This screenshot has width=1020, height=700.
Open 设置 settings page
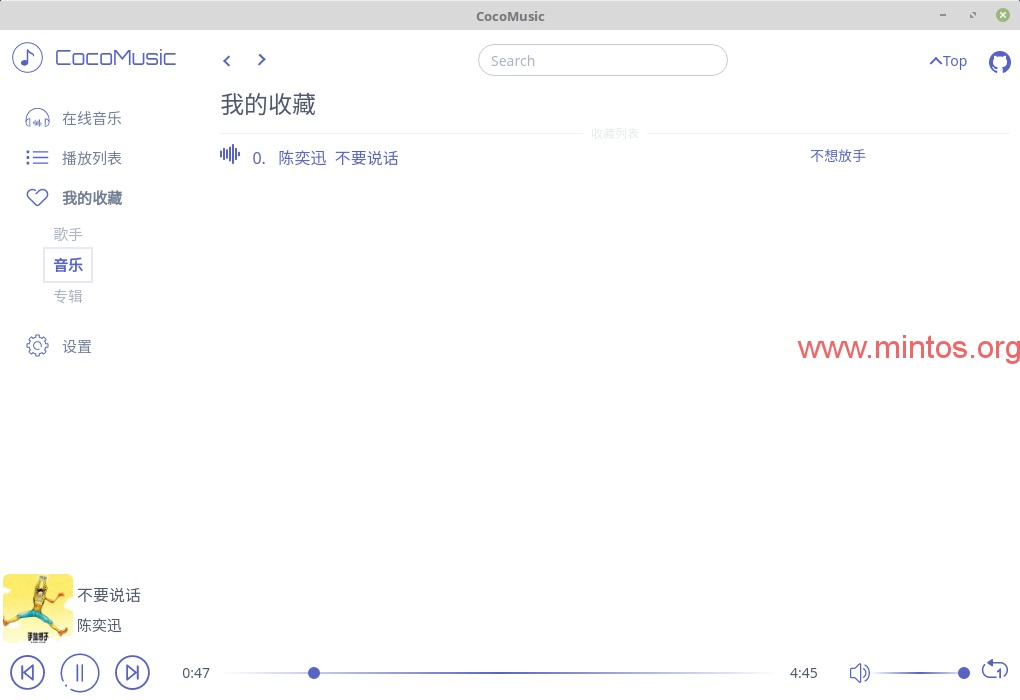(x=76, y=346)
